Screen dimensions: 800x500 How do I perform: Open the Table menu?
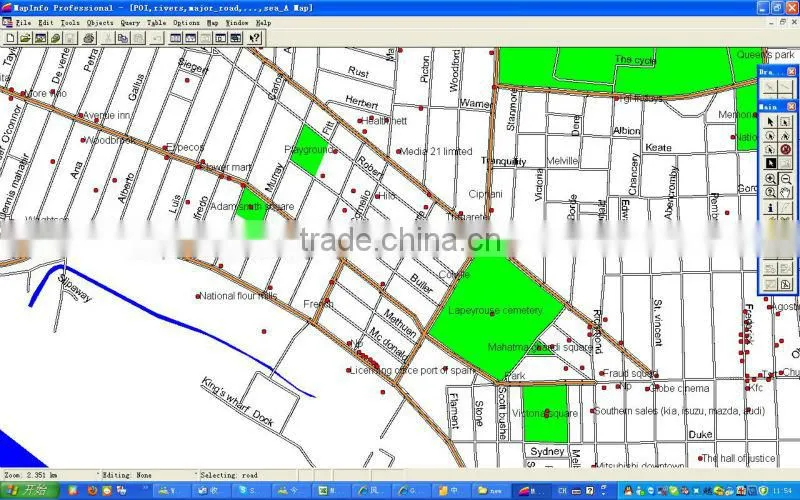[x=157, y=22]
